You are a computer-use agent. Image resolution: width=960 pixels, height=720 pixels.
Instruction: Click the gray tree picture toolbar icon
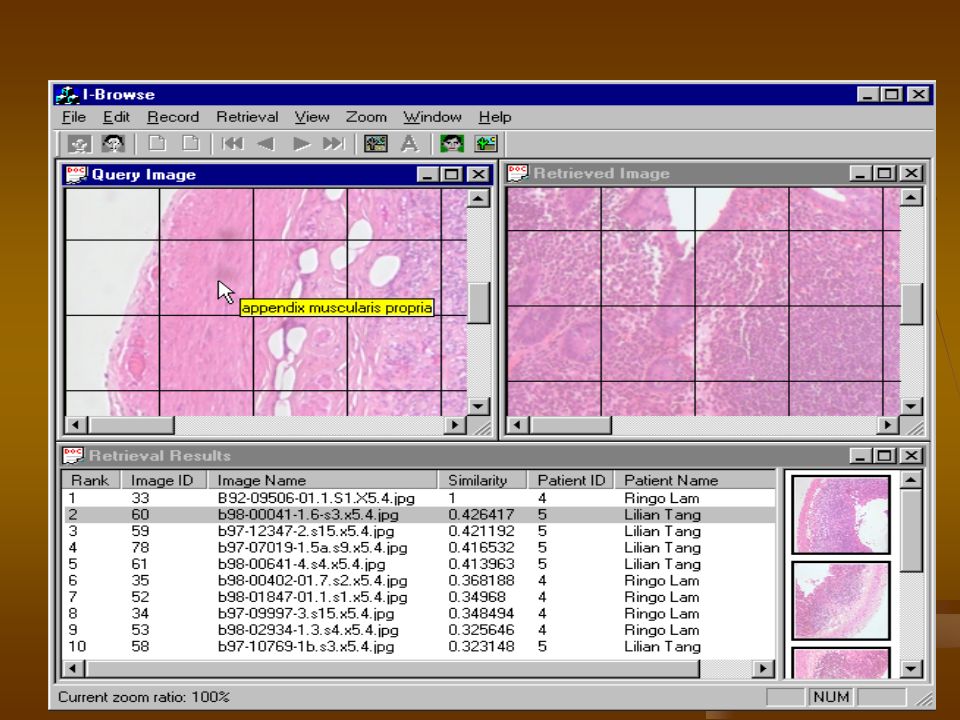[x=376, y=144]
